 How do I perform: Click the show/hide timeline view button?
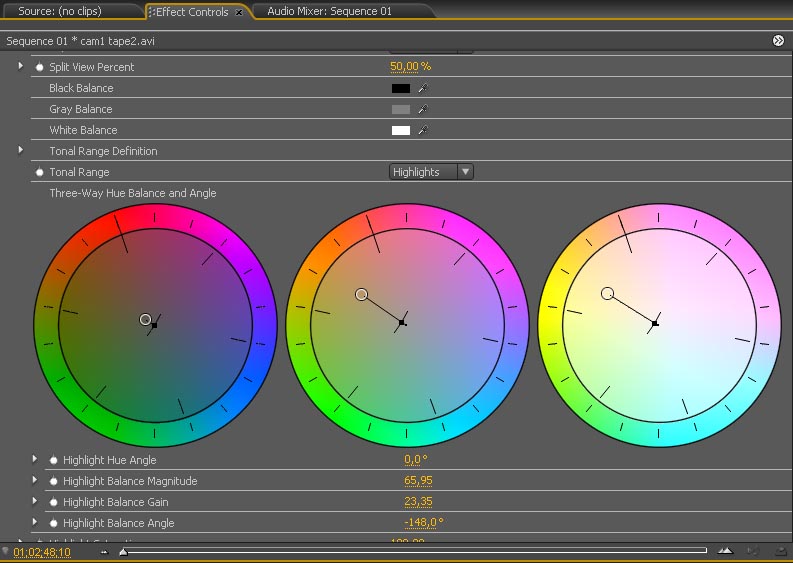778,41
